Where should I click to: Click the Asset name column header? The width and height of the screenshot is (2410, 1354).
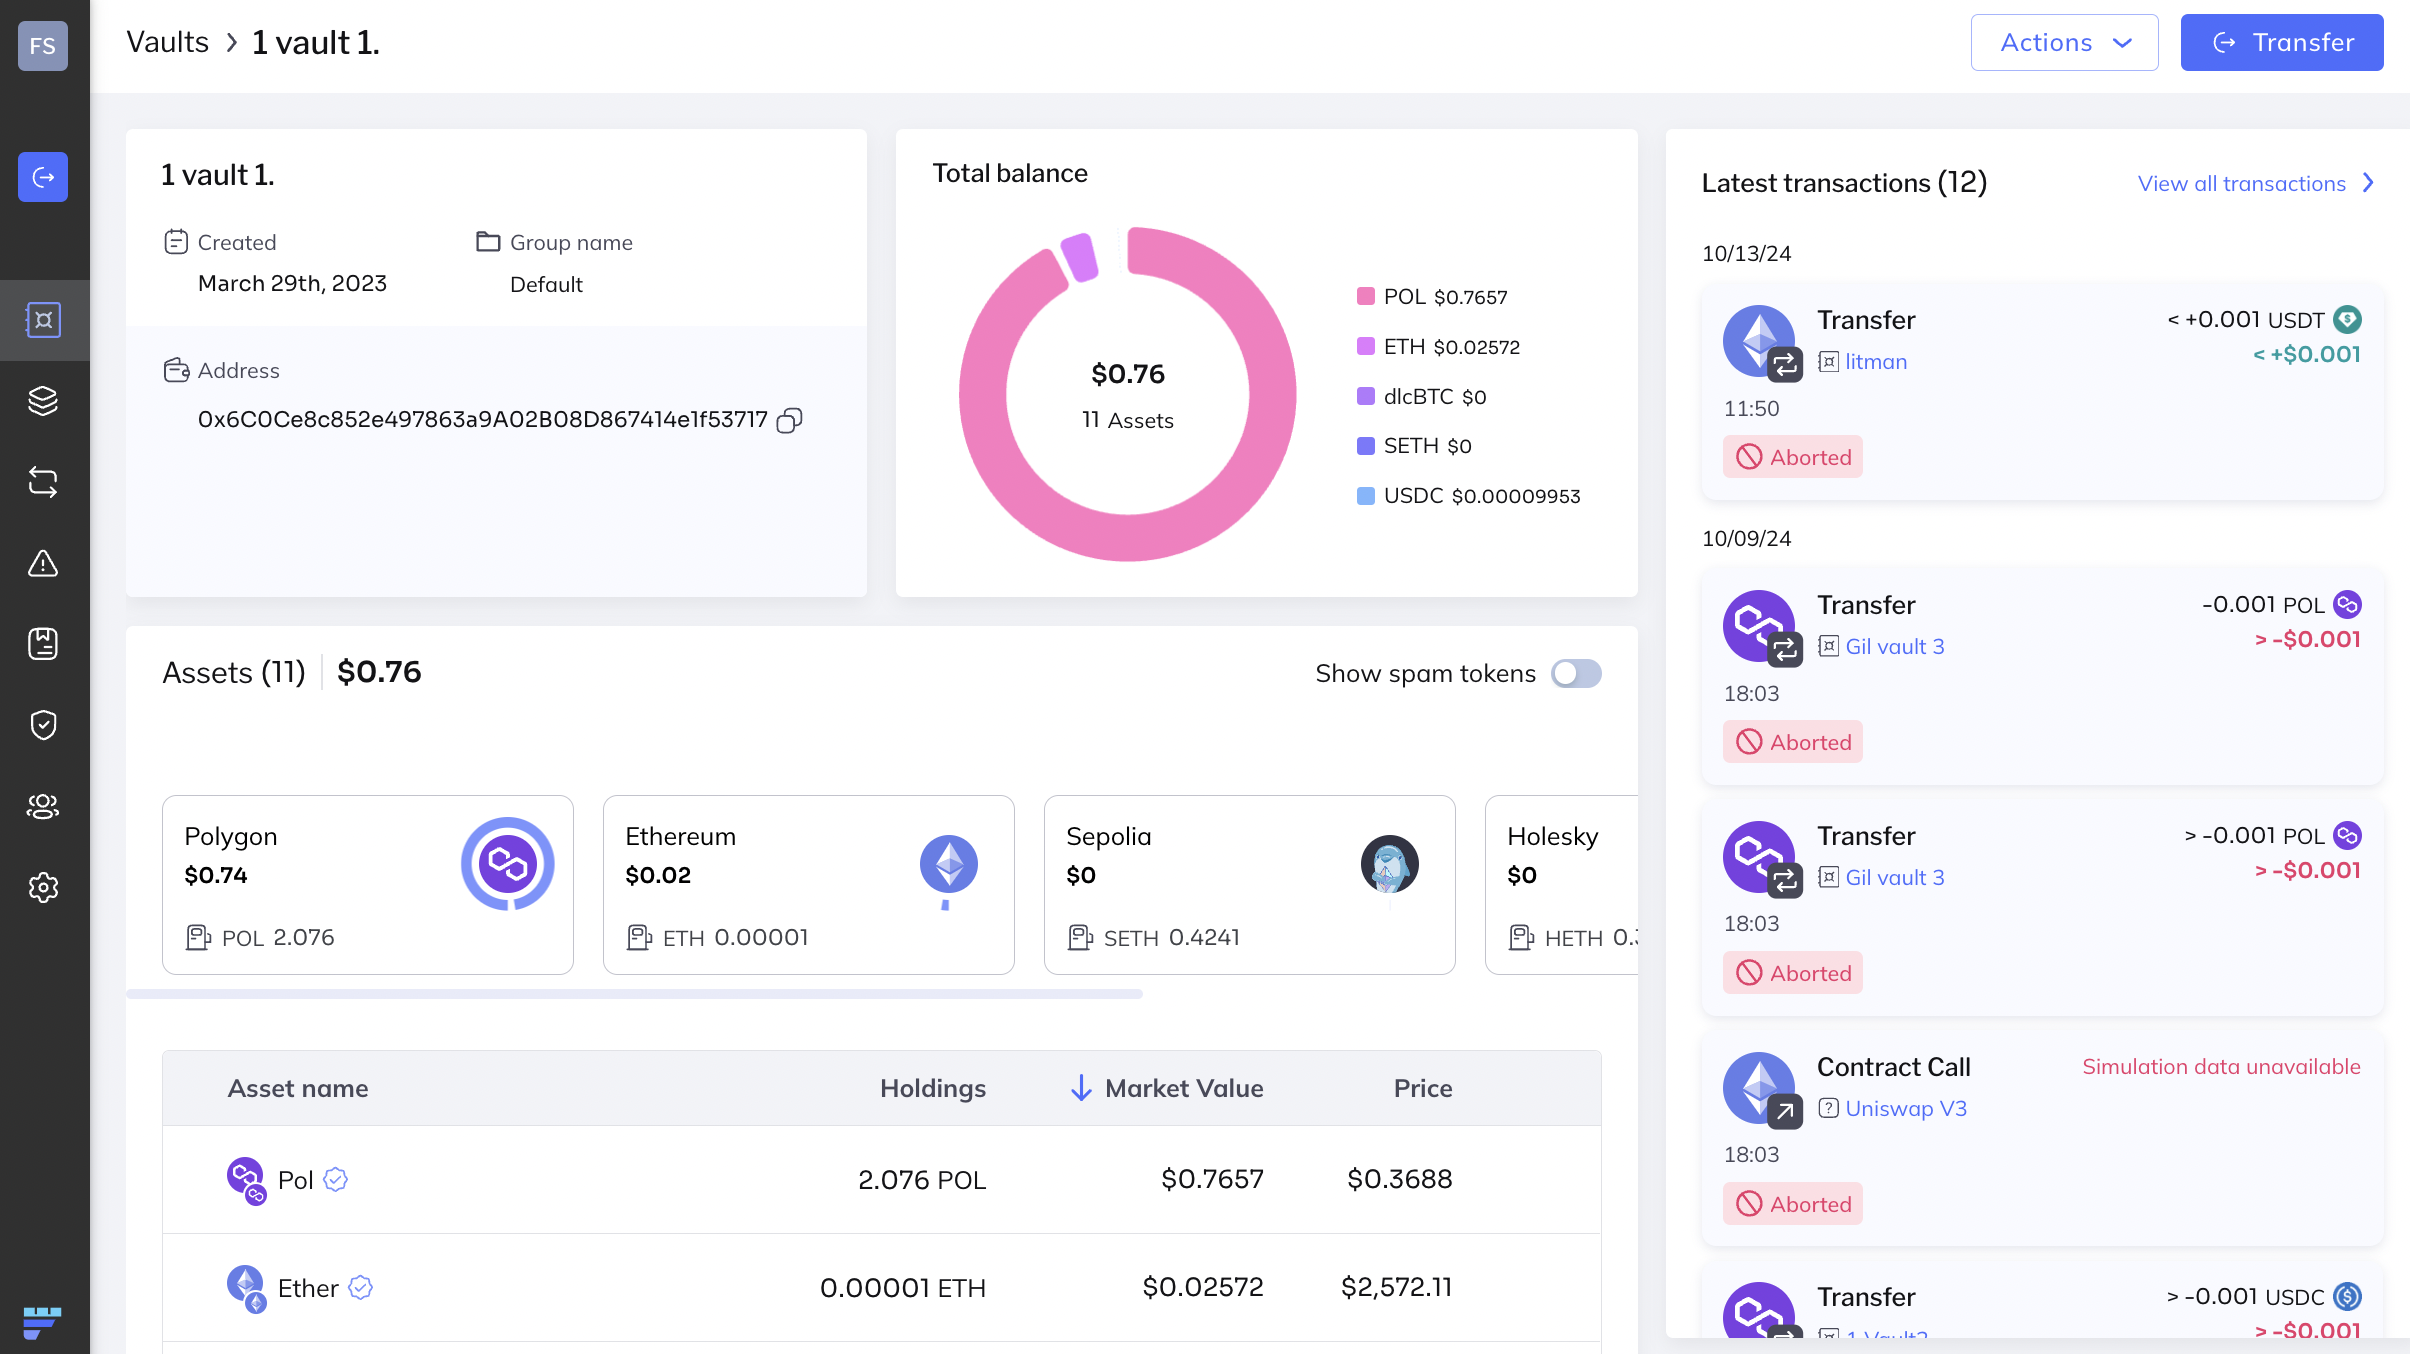pos(298,1088)
